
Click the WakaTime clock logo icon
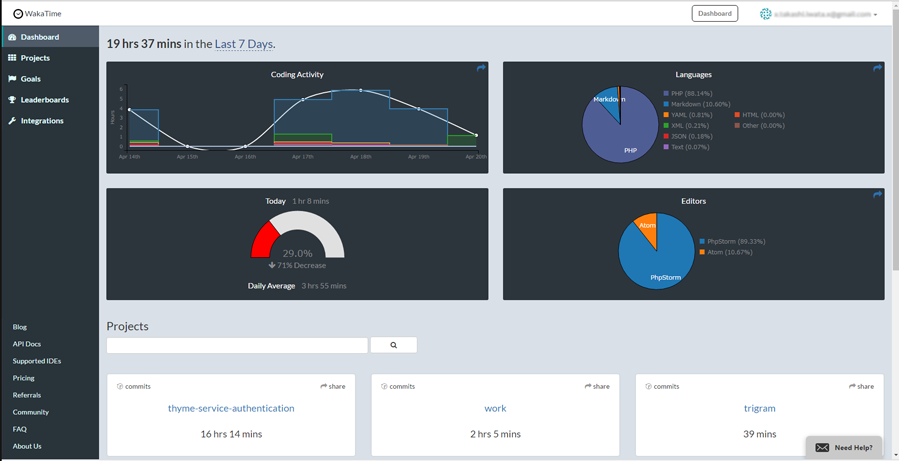(18, 14)
